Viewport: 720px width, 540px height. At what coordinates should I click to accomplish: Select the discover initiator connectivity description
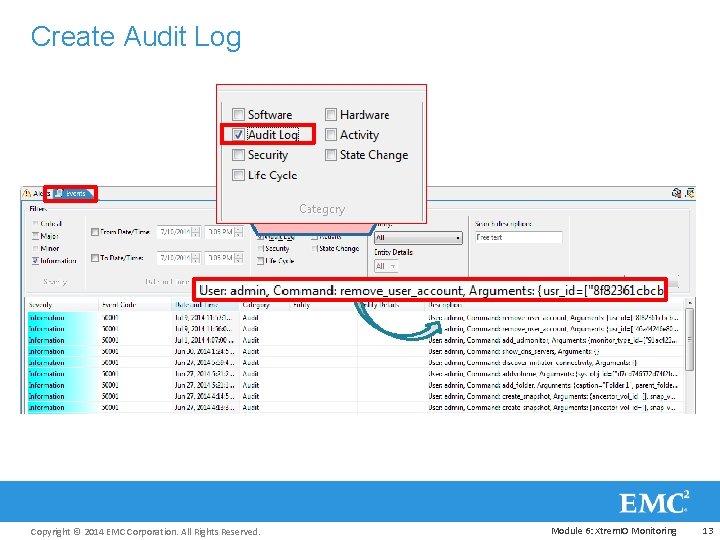tap(532, 363)
